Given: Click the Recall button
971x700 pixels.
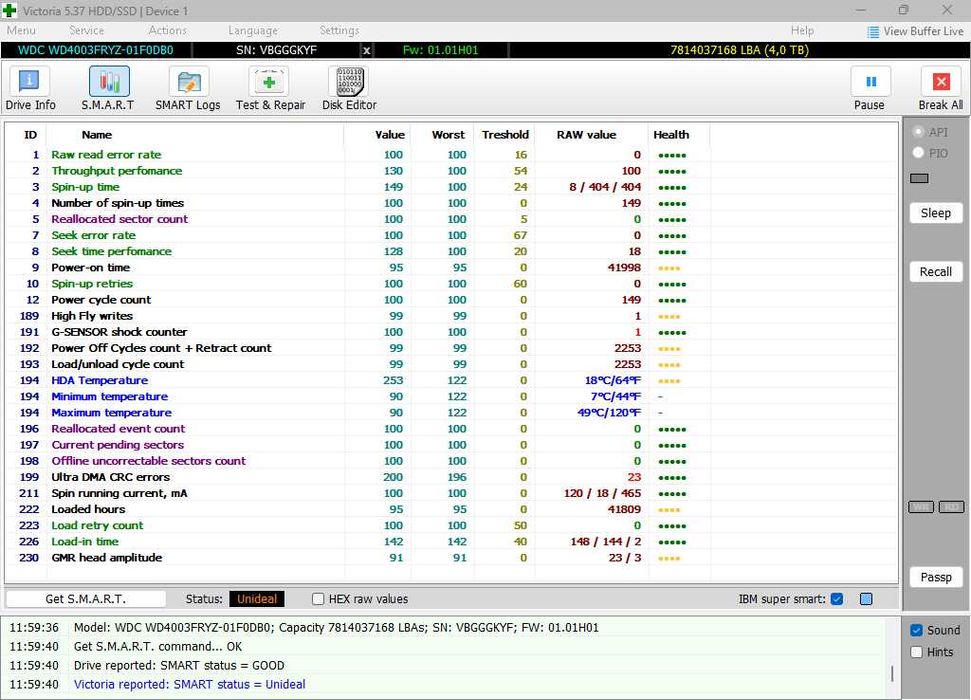Looking at the screenshot, I should tap(935, 272).
